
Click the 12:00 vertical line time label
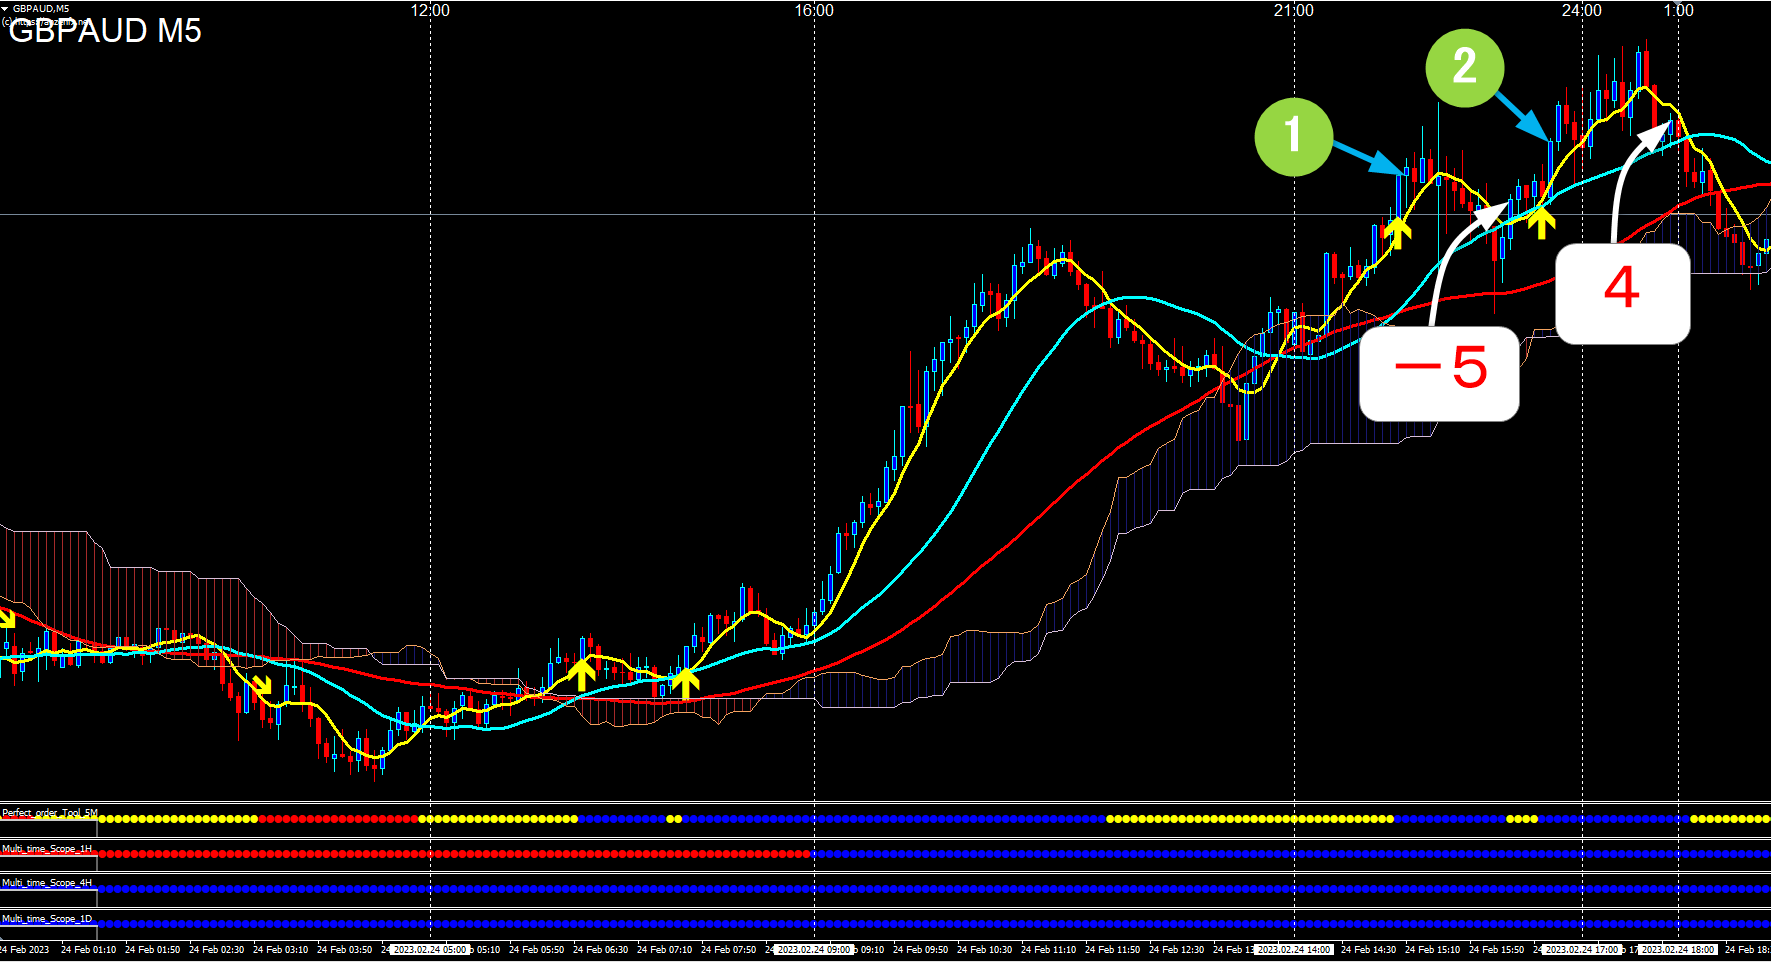[x=430, y=10]
